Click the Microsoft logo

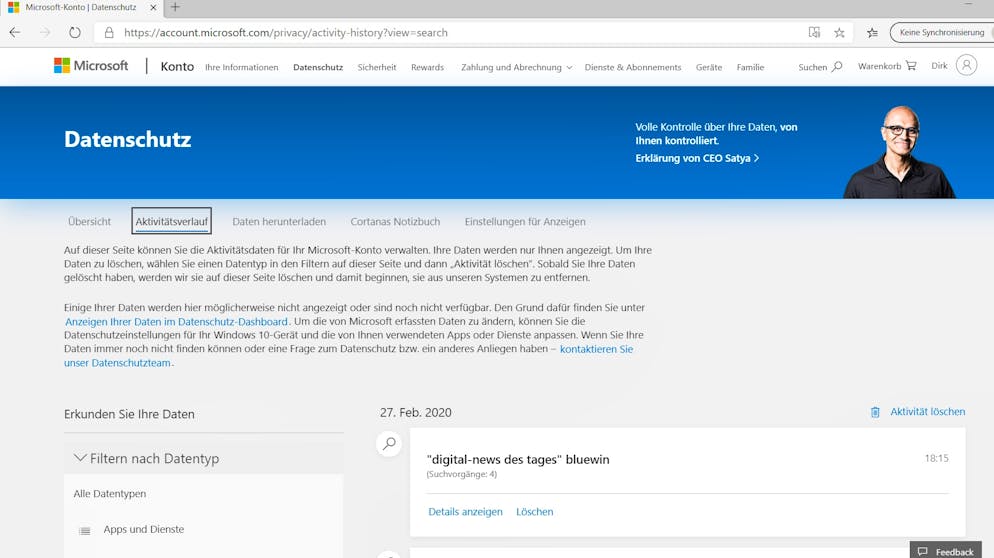91,66
